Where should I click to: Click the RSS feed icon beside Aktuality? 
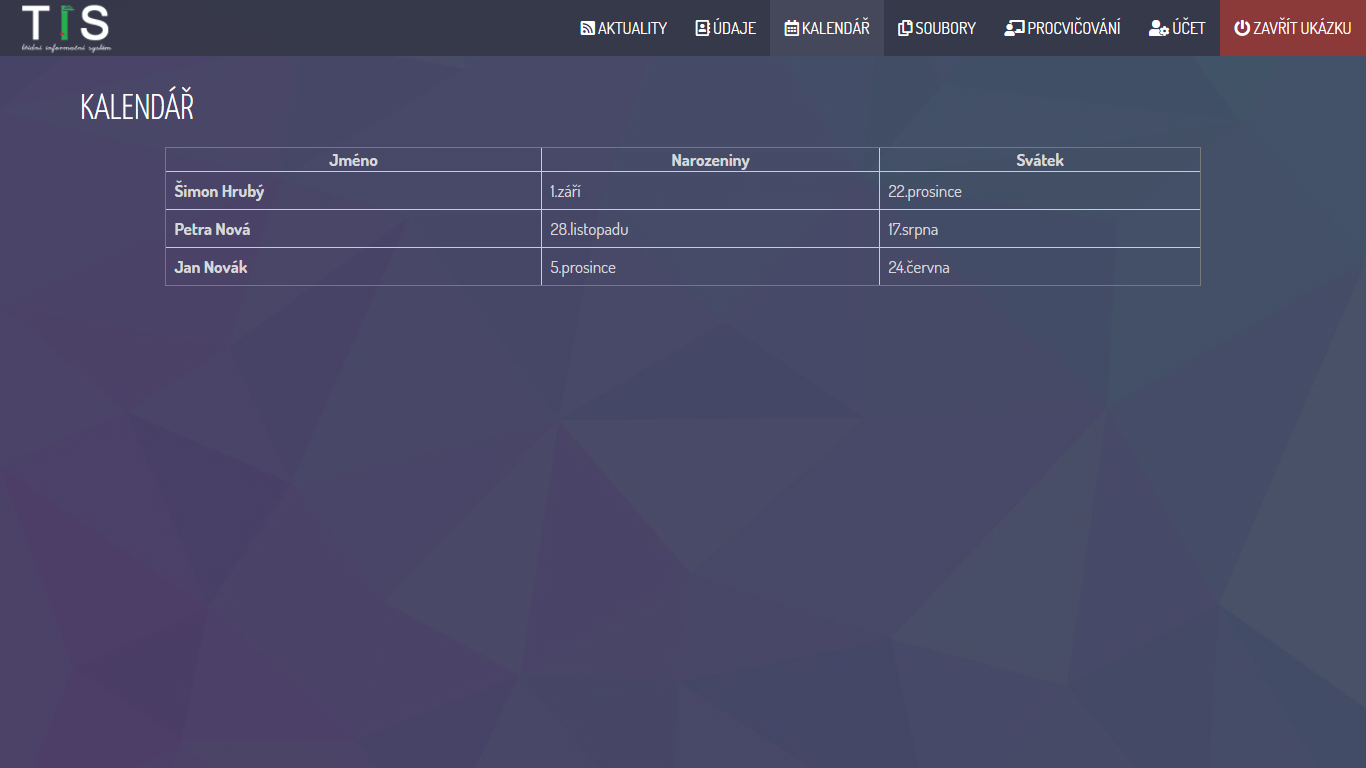[587, 28]
